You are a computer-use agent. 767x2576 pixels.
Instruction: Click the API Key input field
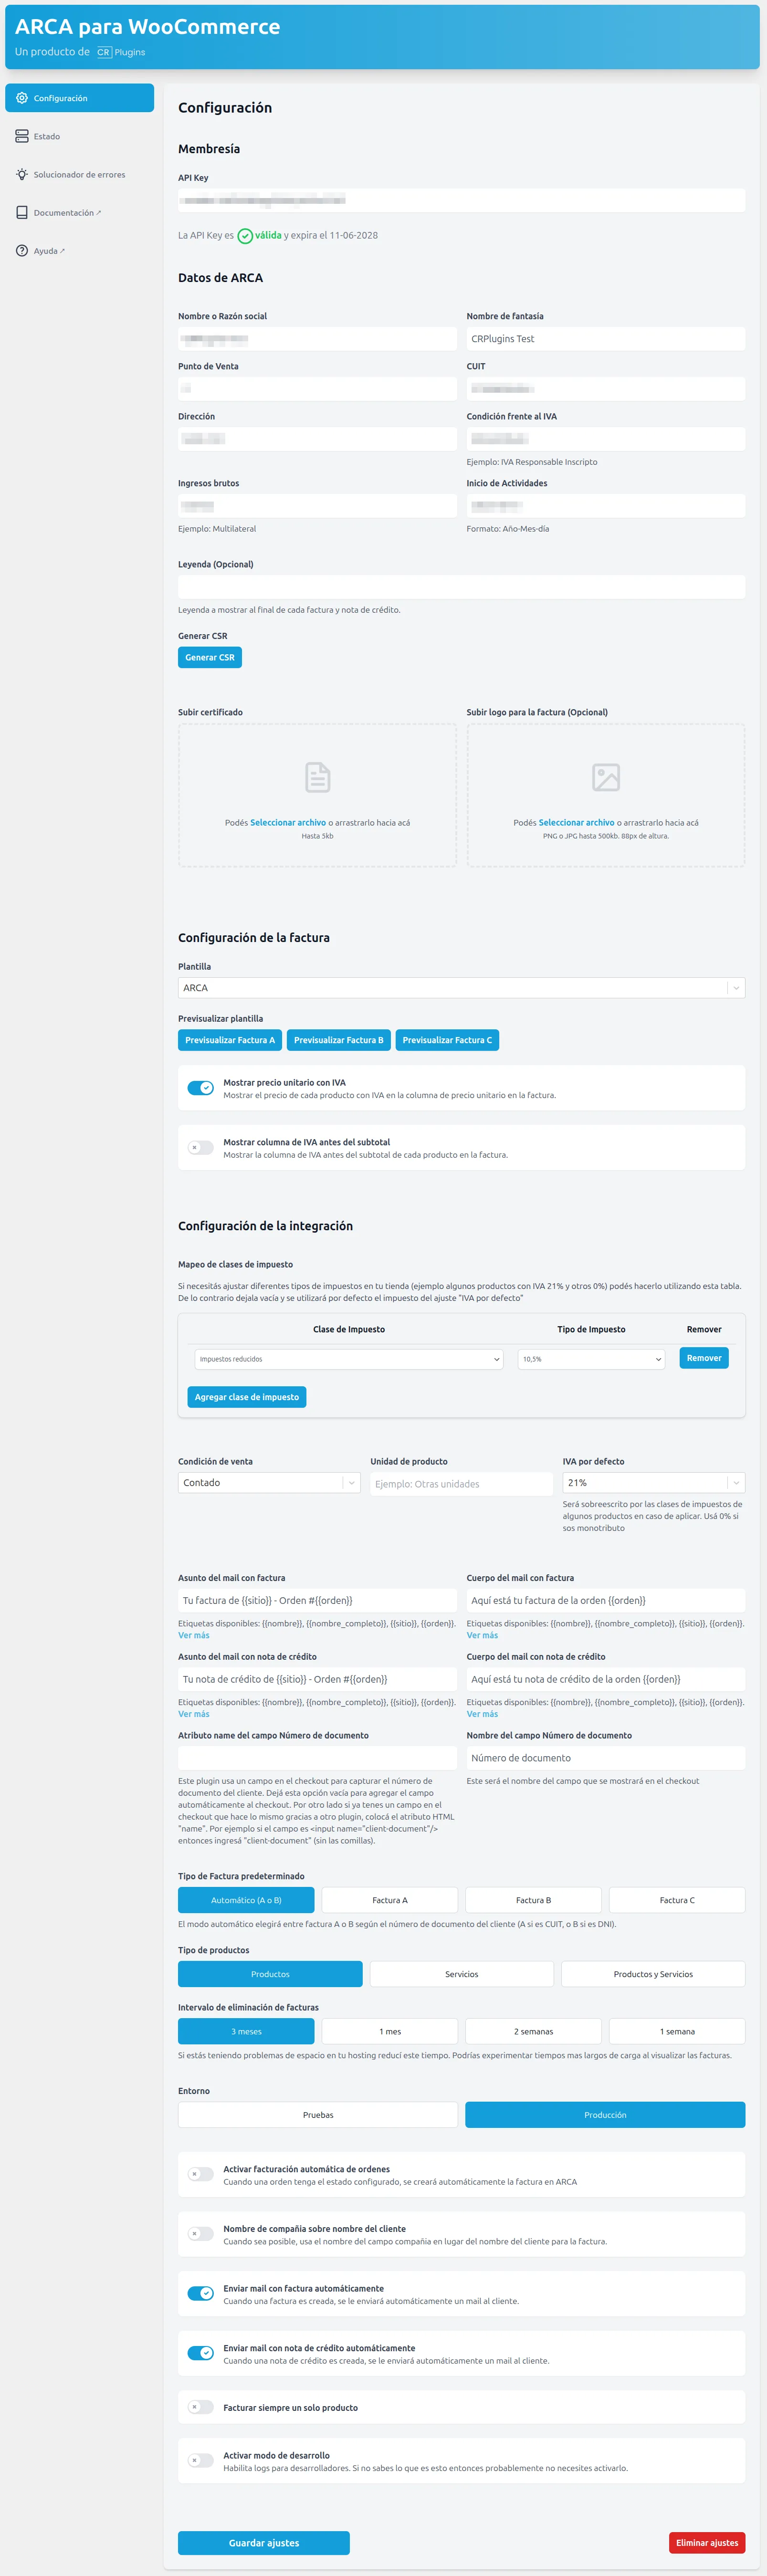461,199
